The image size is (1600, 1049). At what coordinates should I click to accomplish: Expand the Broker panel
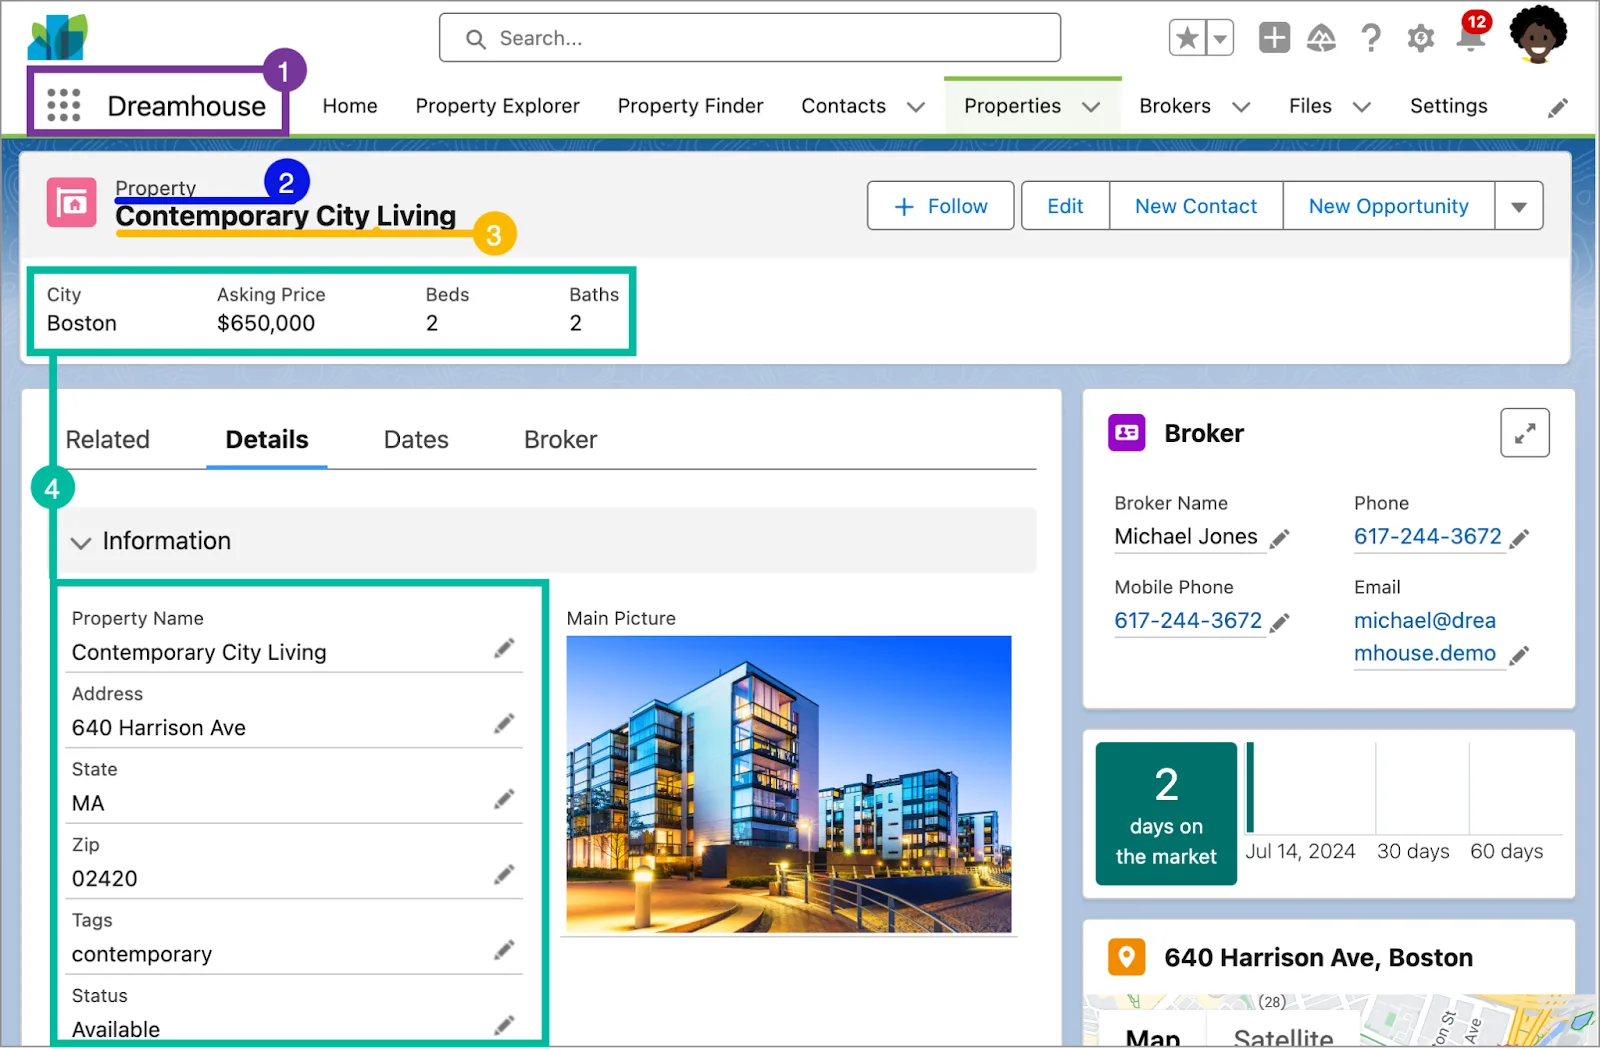pos(1524,433)
